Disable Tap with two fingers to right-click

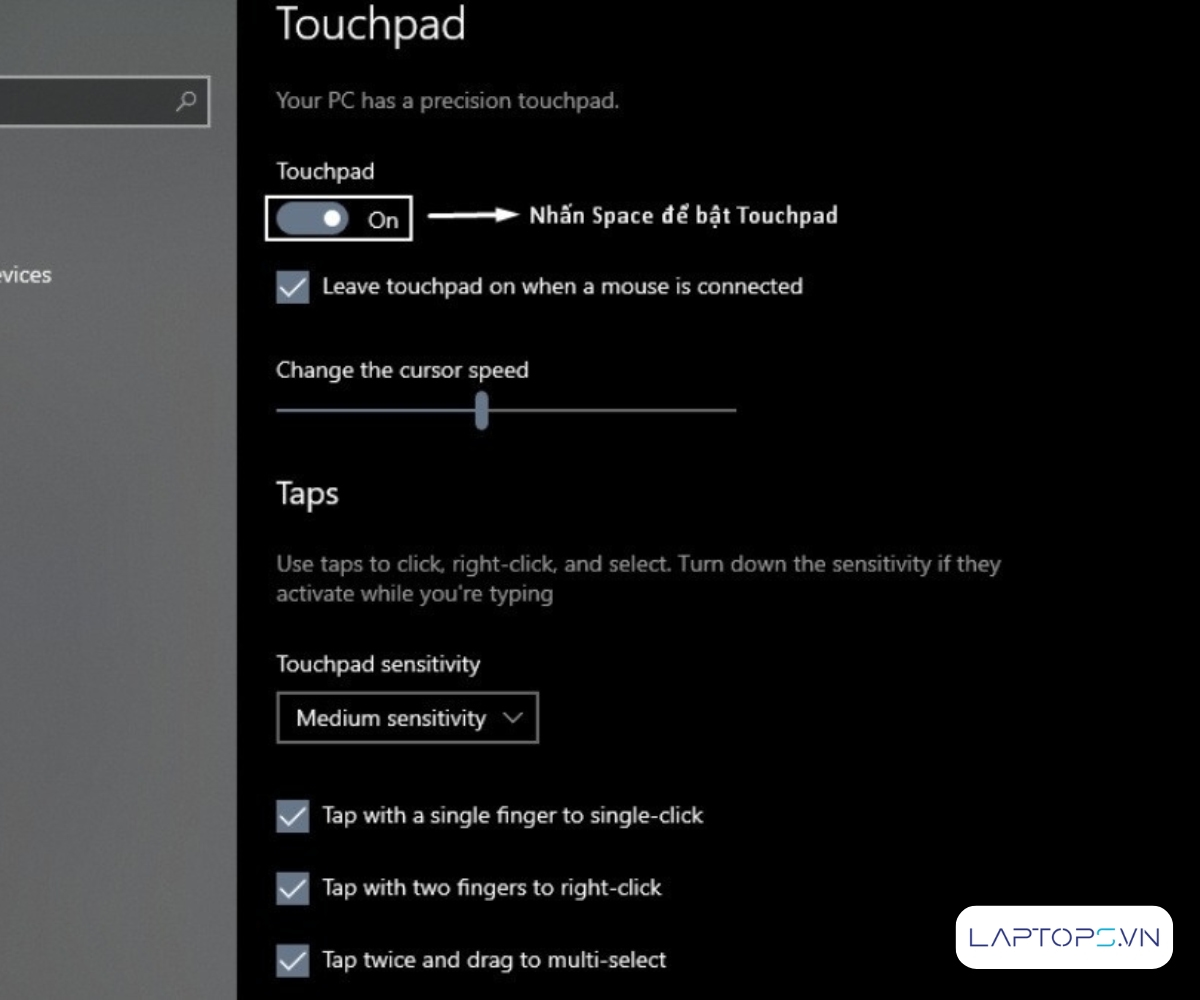293,888
